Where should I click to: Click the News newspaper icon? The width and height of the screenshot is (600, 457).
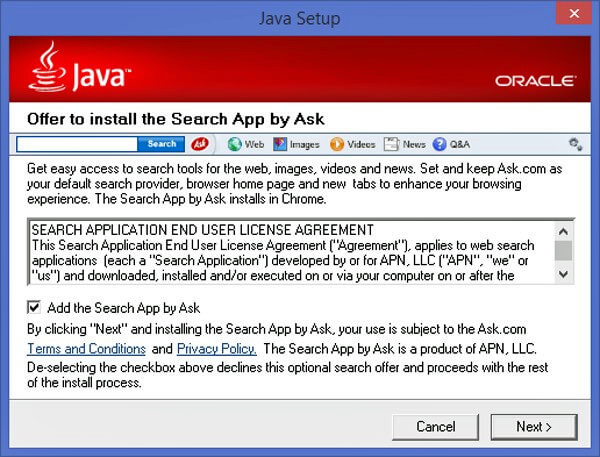pos(391,144)
